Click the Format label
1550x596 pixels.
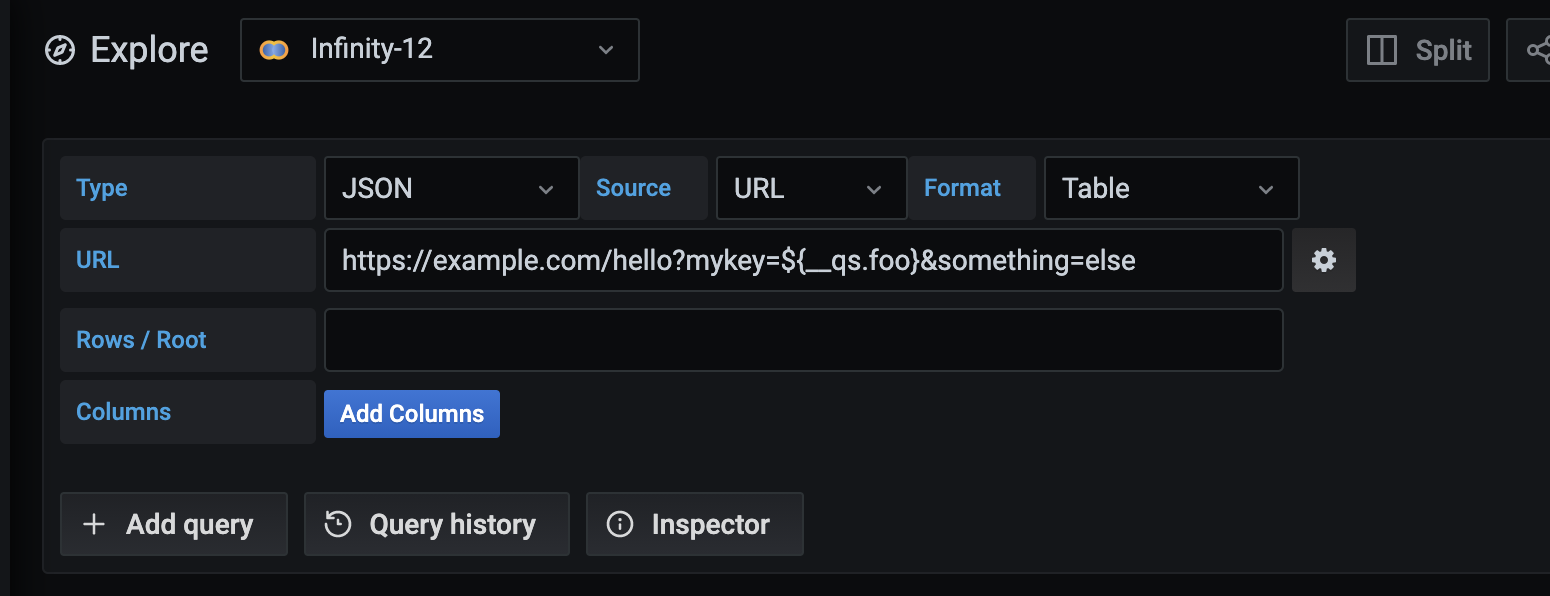[961, 188]
